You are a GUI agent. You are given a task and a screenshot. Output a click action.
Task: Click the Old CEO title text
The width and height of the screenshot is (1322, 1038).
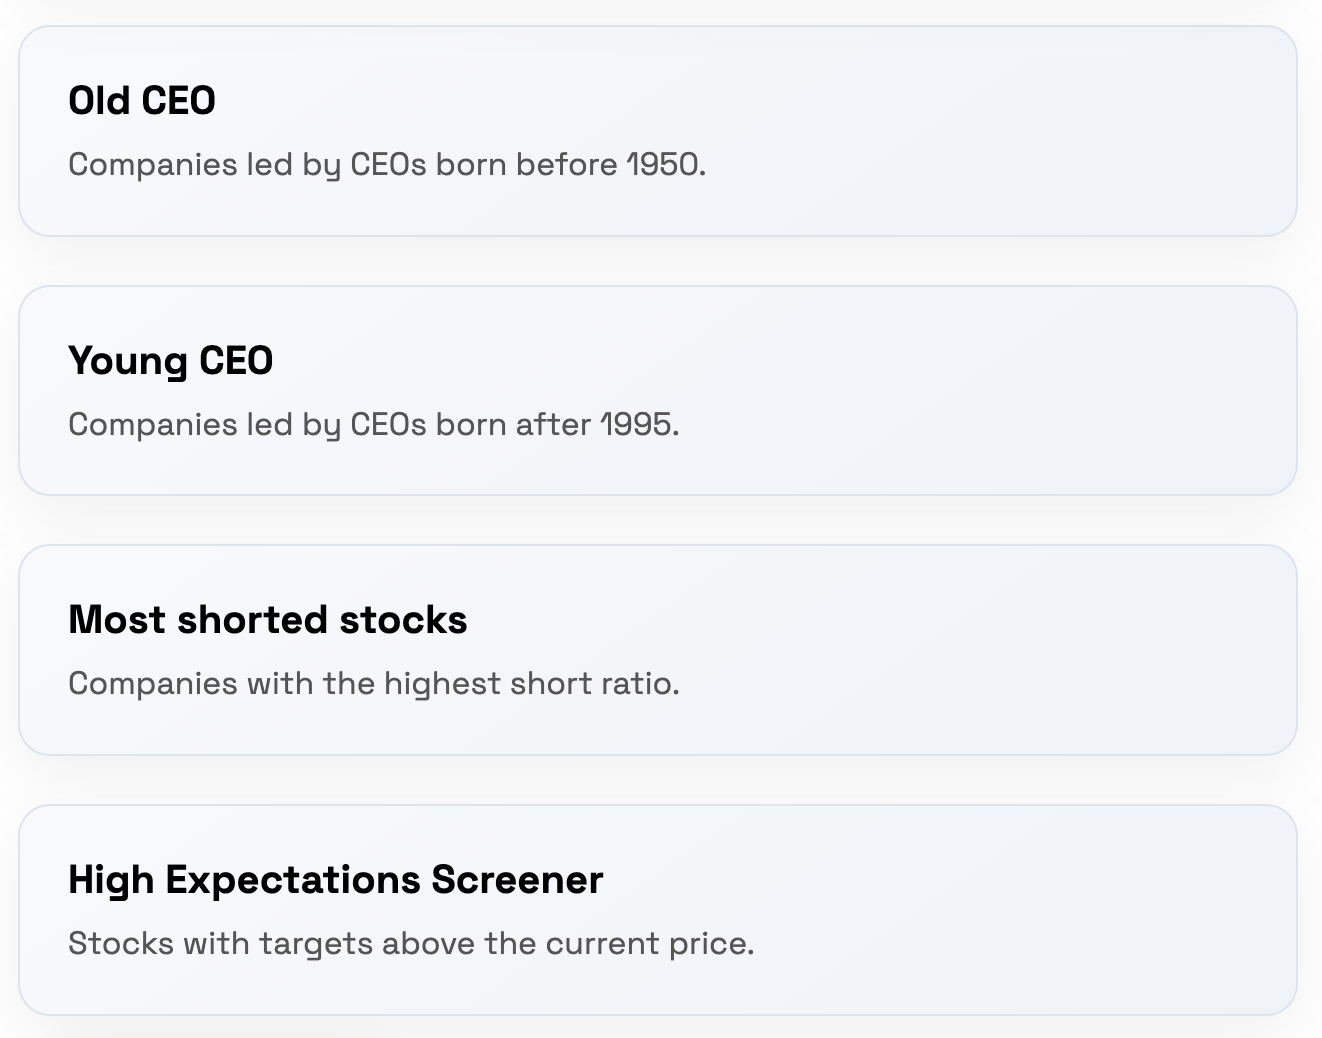(x=141, y=100)
